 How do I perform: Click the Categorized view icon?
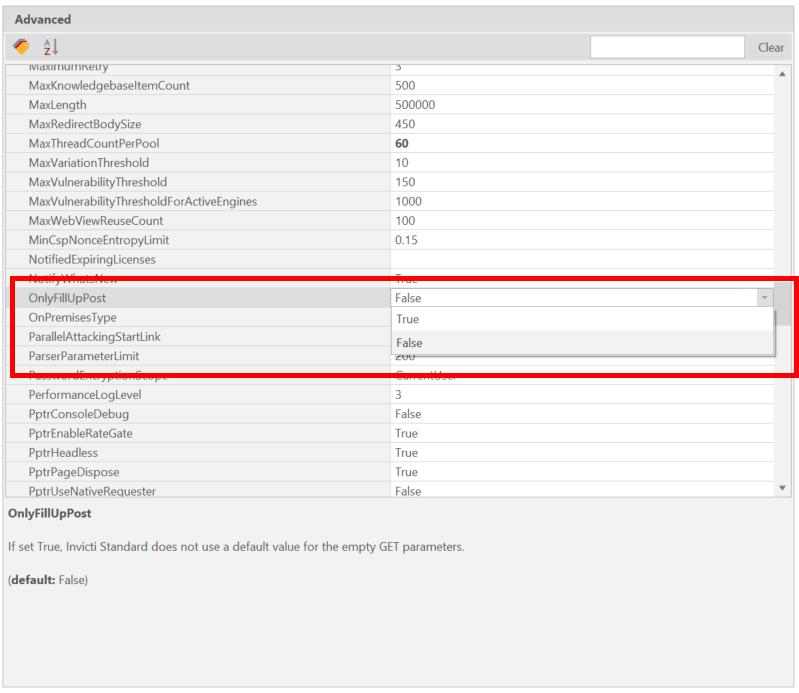click(21, 47)
